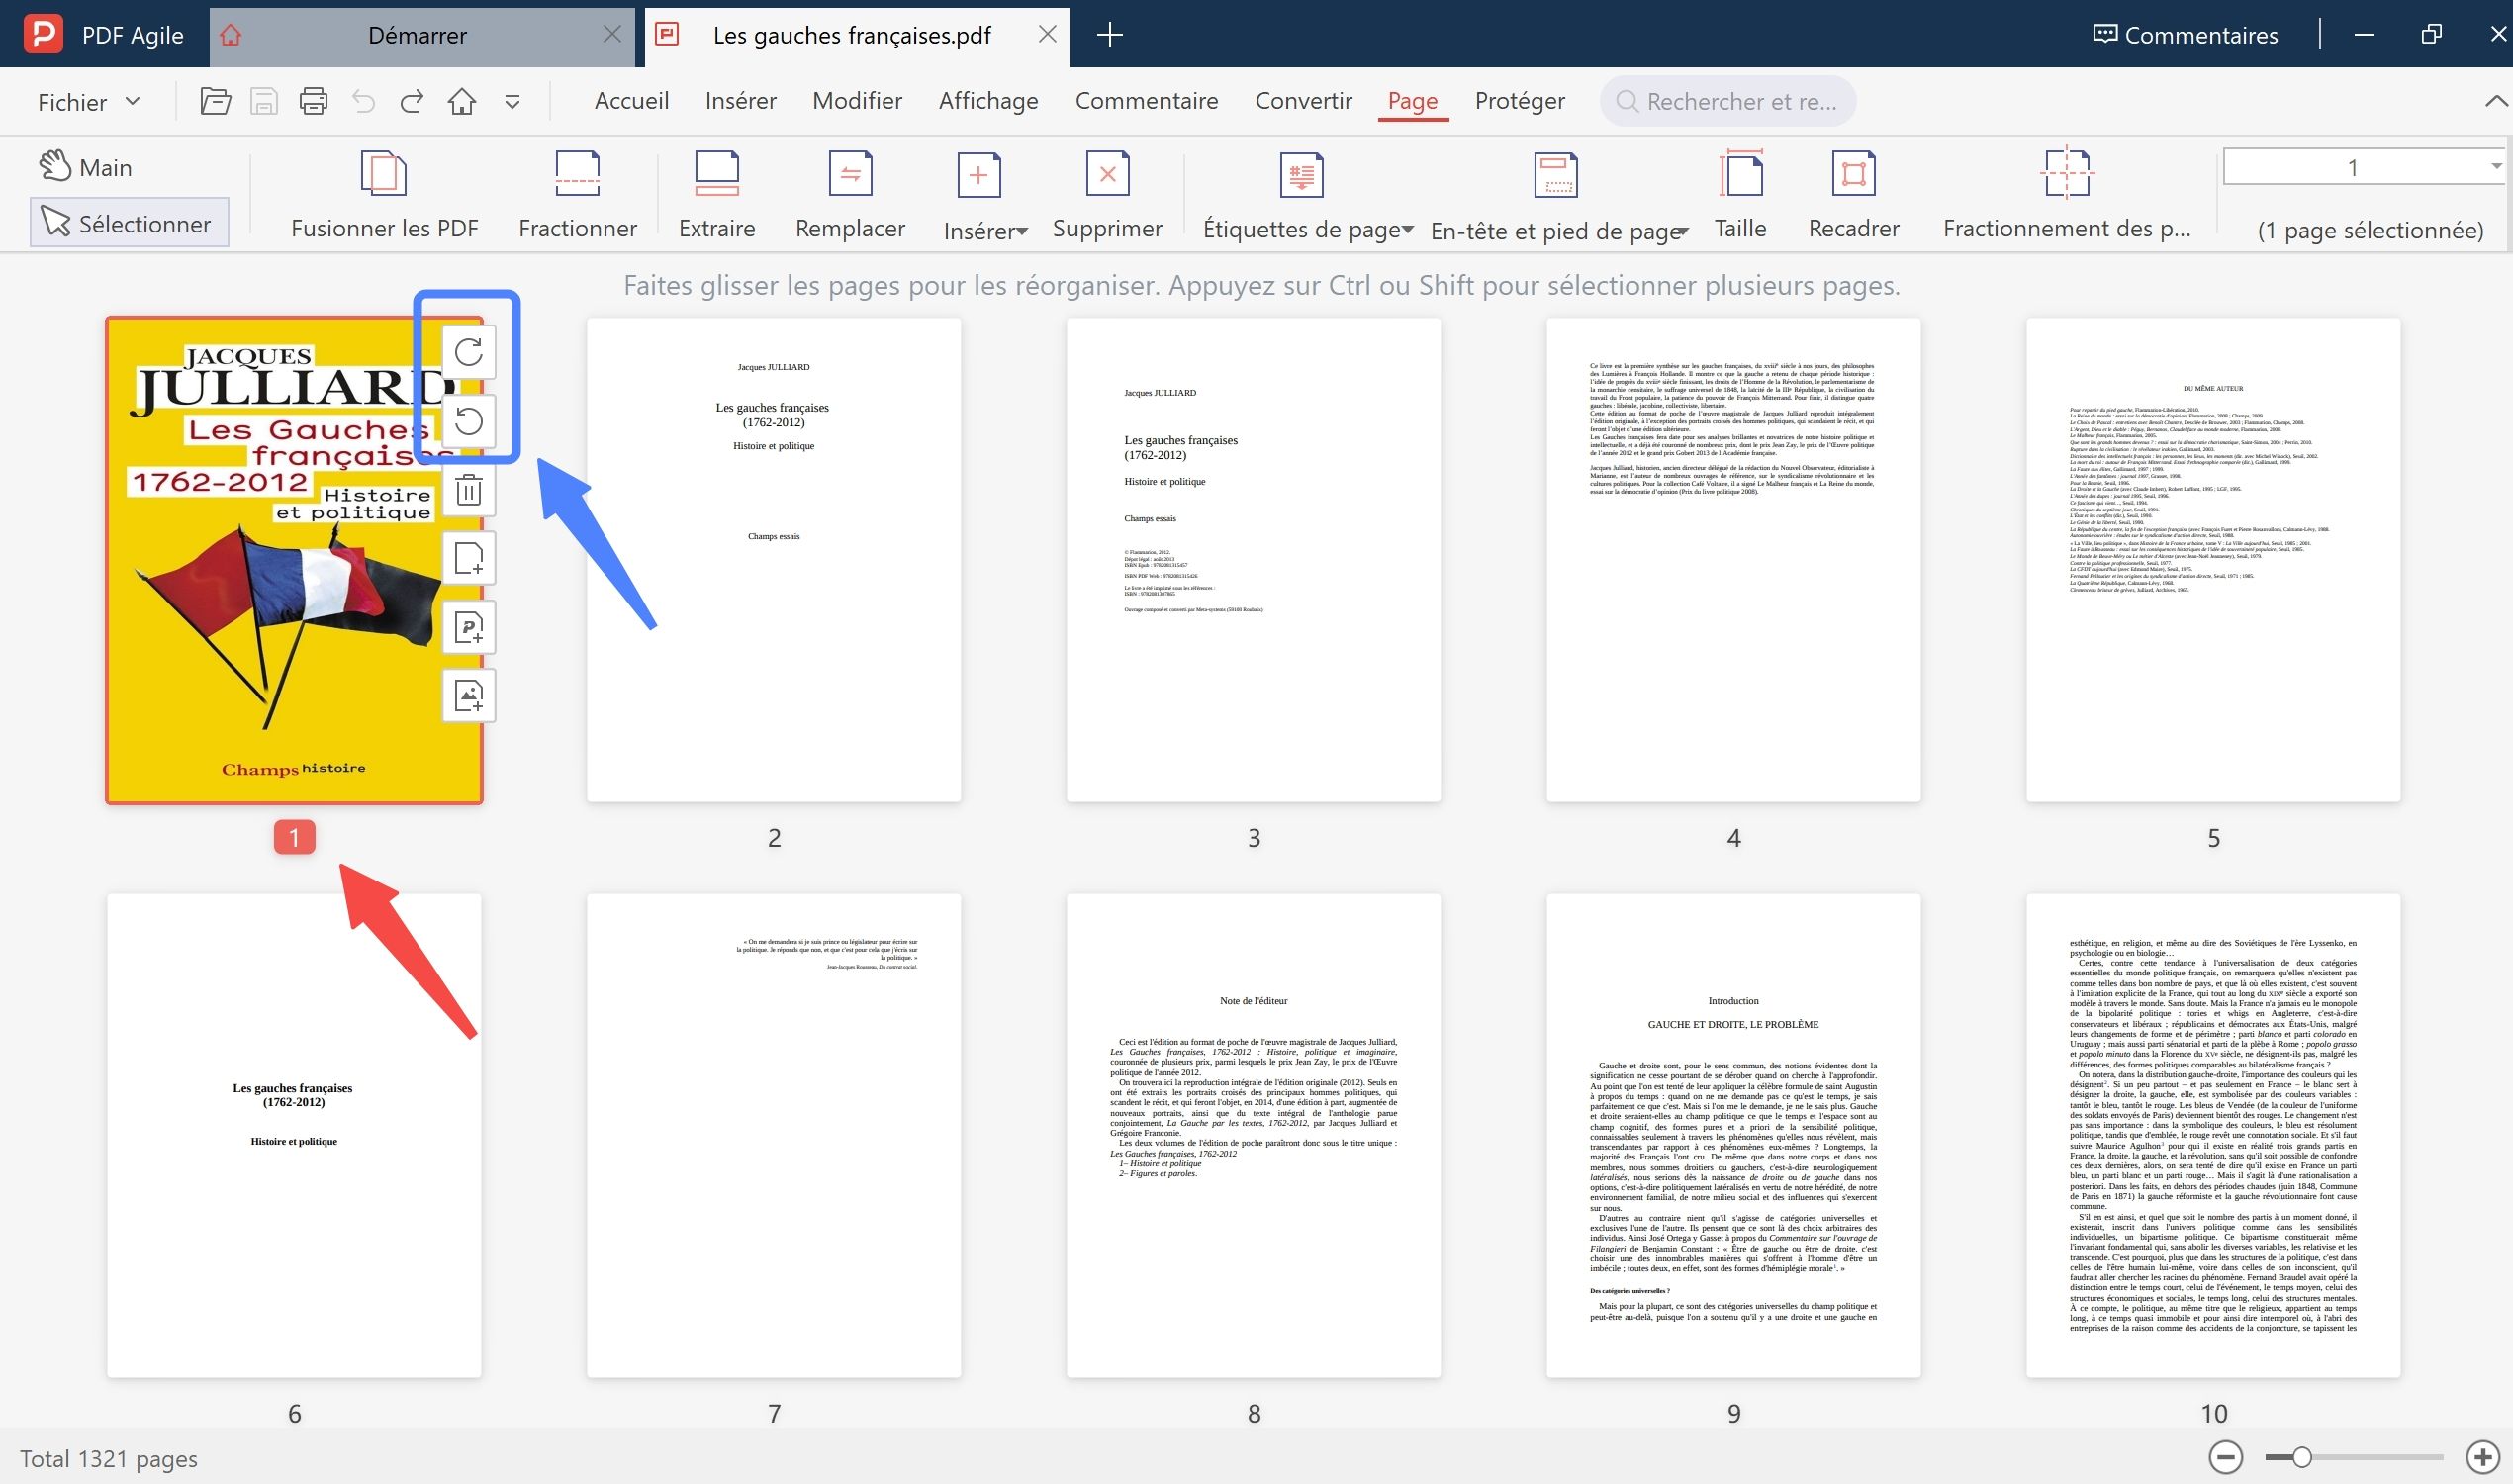Click Fusionner les PDF icon
Screen dimensions: 2513x1484
pos(384,174)
